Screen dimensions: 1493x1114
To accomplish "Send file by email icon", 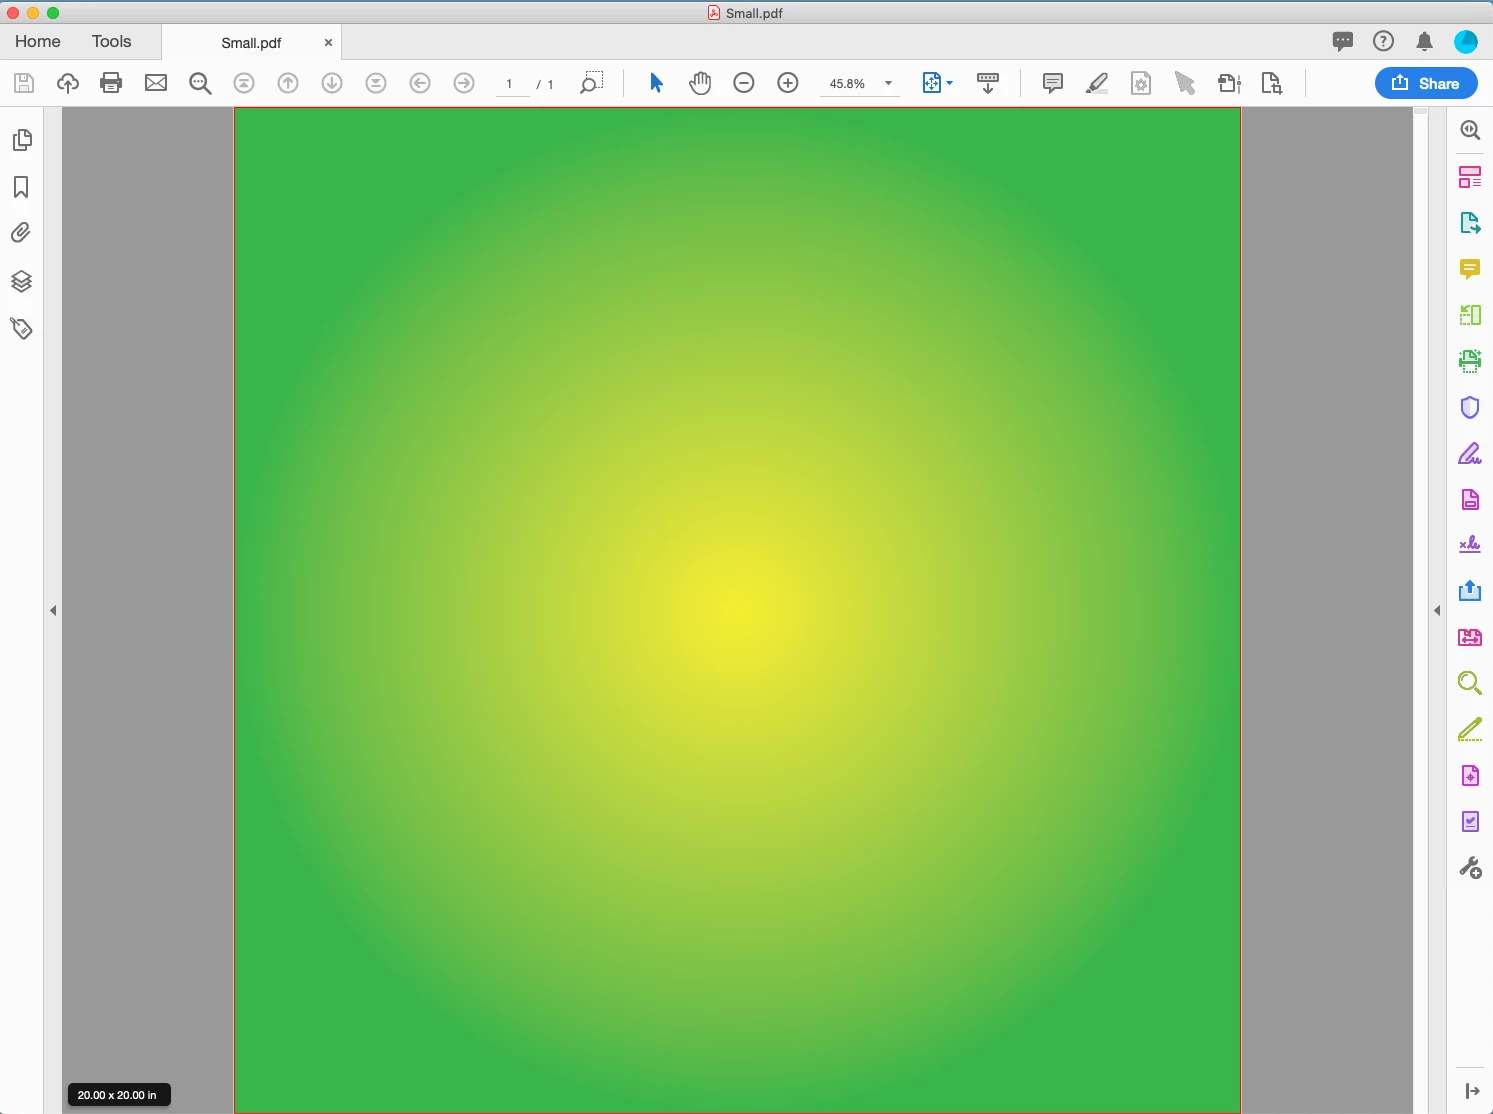I will point(156,83).
